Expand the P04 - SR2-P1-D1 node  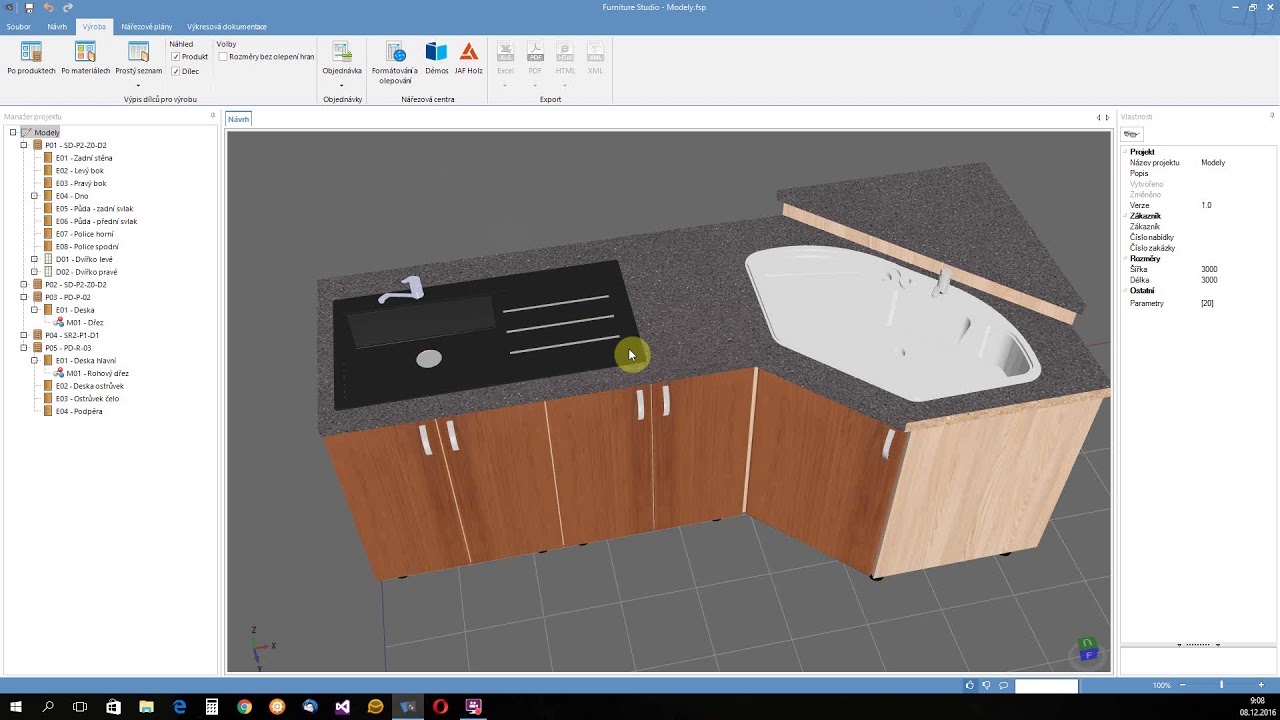24,335
